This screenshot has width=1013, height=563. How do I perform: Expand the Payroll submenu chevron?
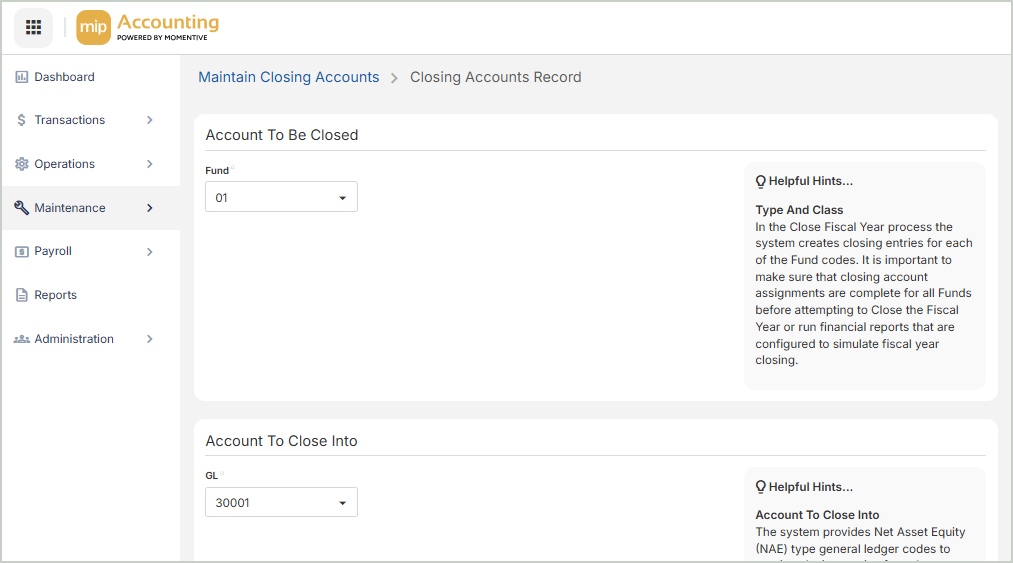[x=150, y=252]
